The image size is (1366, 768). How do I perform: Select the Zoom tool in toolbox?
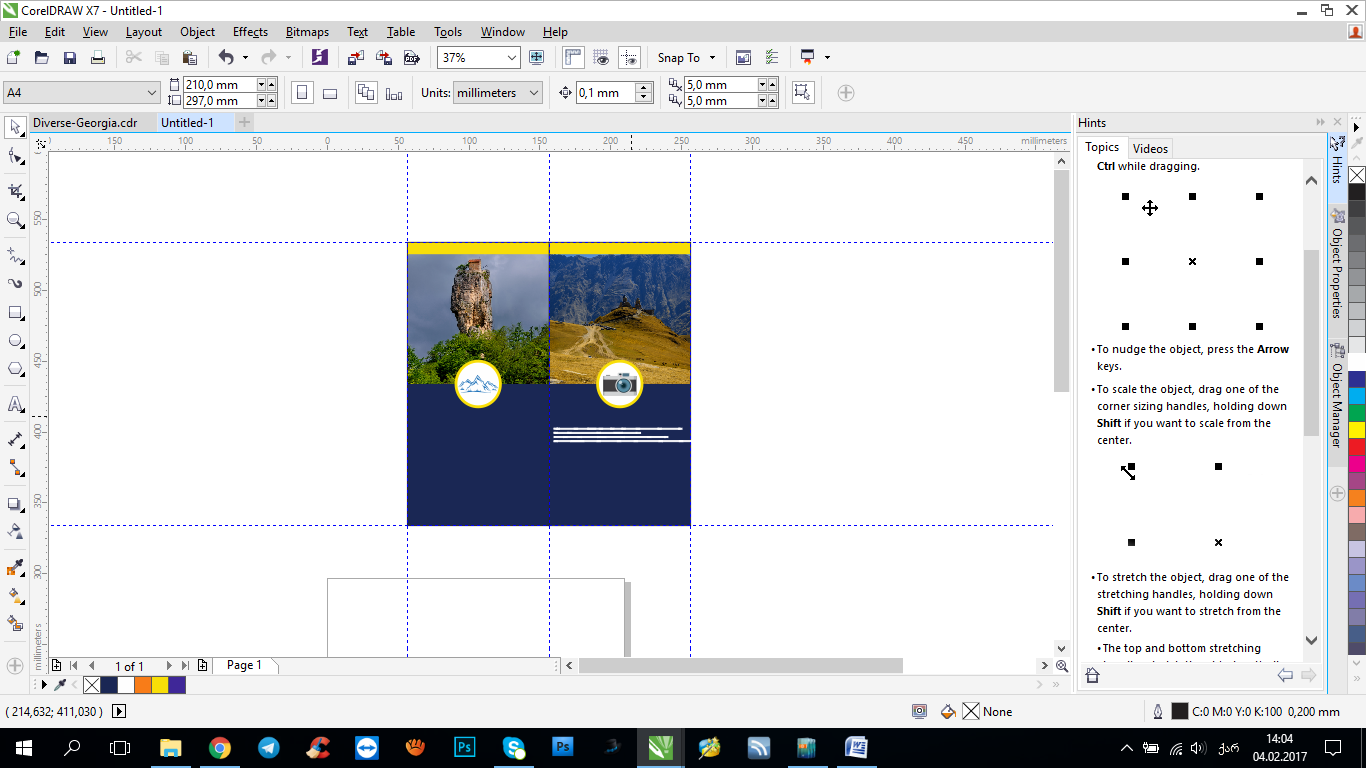pyautogui.click(x=15, y=220)
